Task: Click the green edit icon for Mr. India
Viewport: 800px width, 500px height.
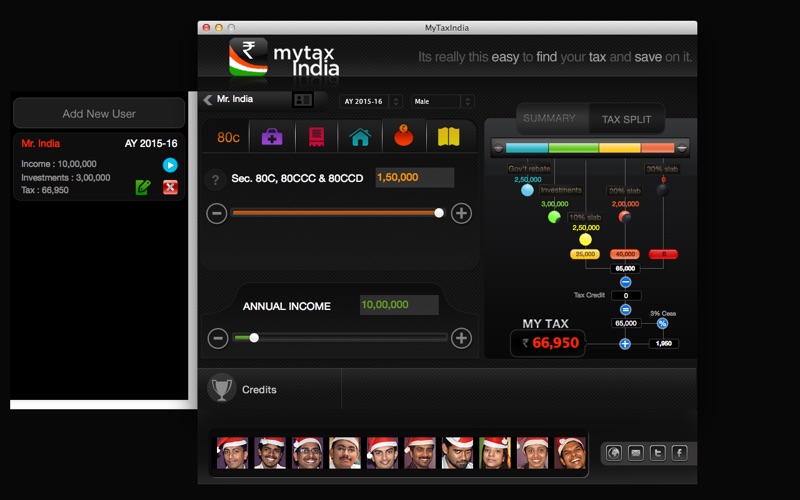Action: tap(143, 187)
